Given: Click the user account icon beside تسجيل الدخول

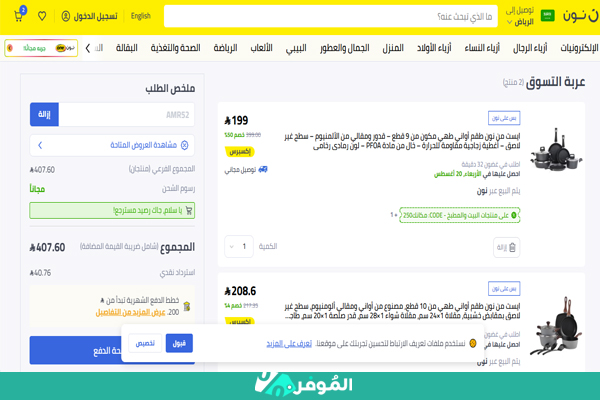Looking at the screenshot, I should (x=66, y=16).
